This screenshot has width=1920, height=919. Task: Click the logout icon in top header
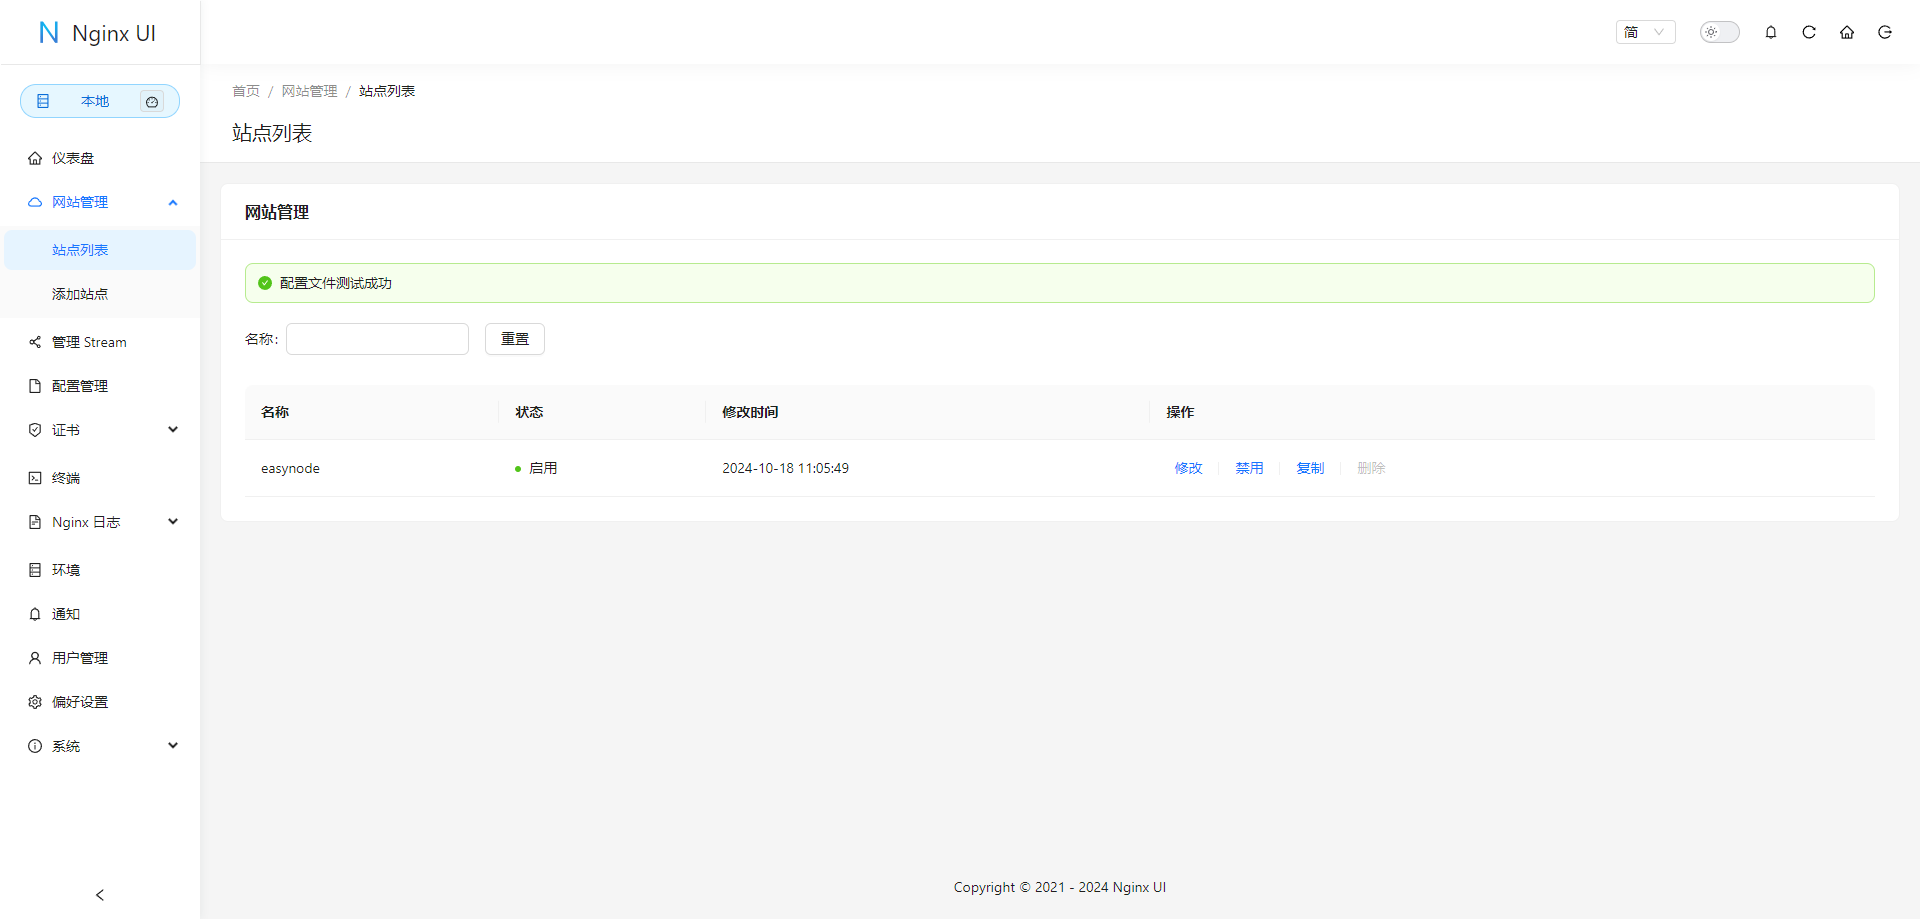coord(1885,32)
